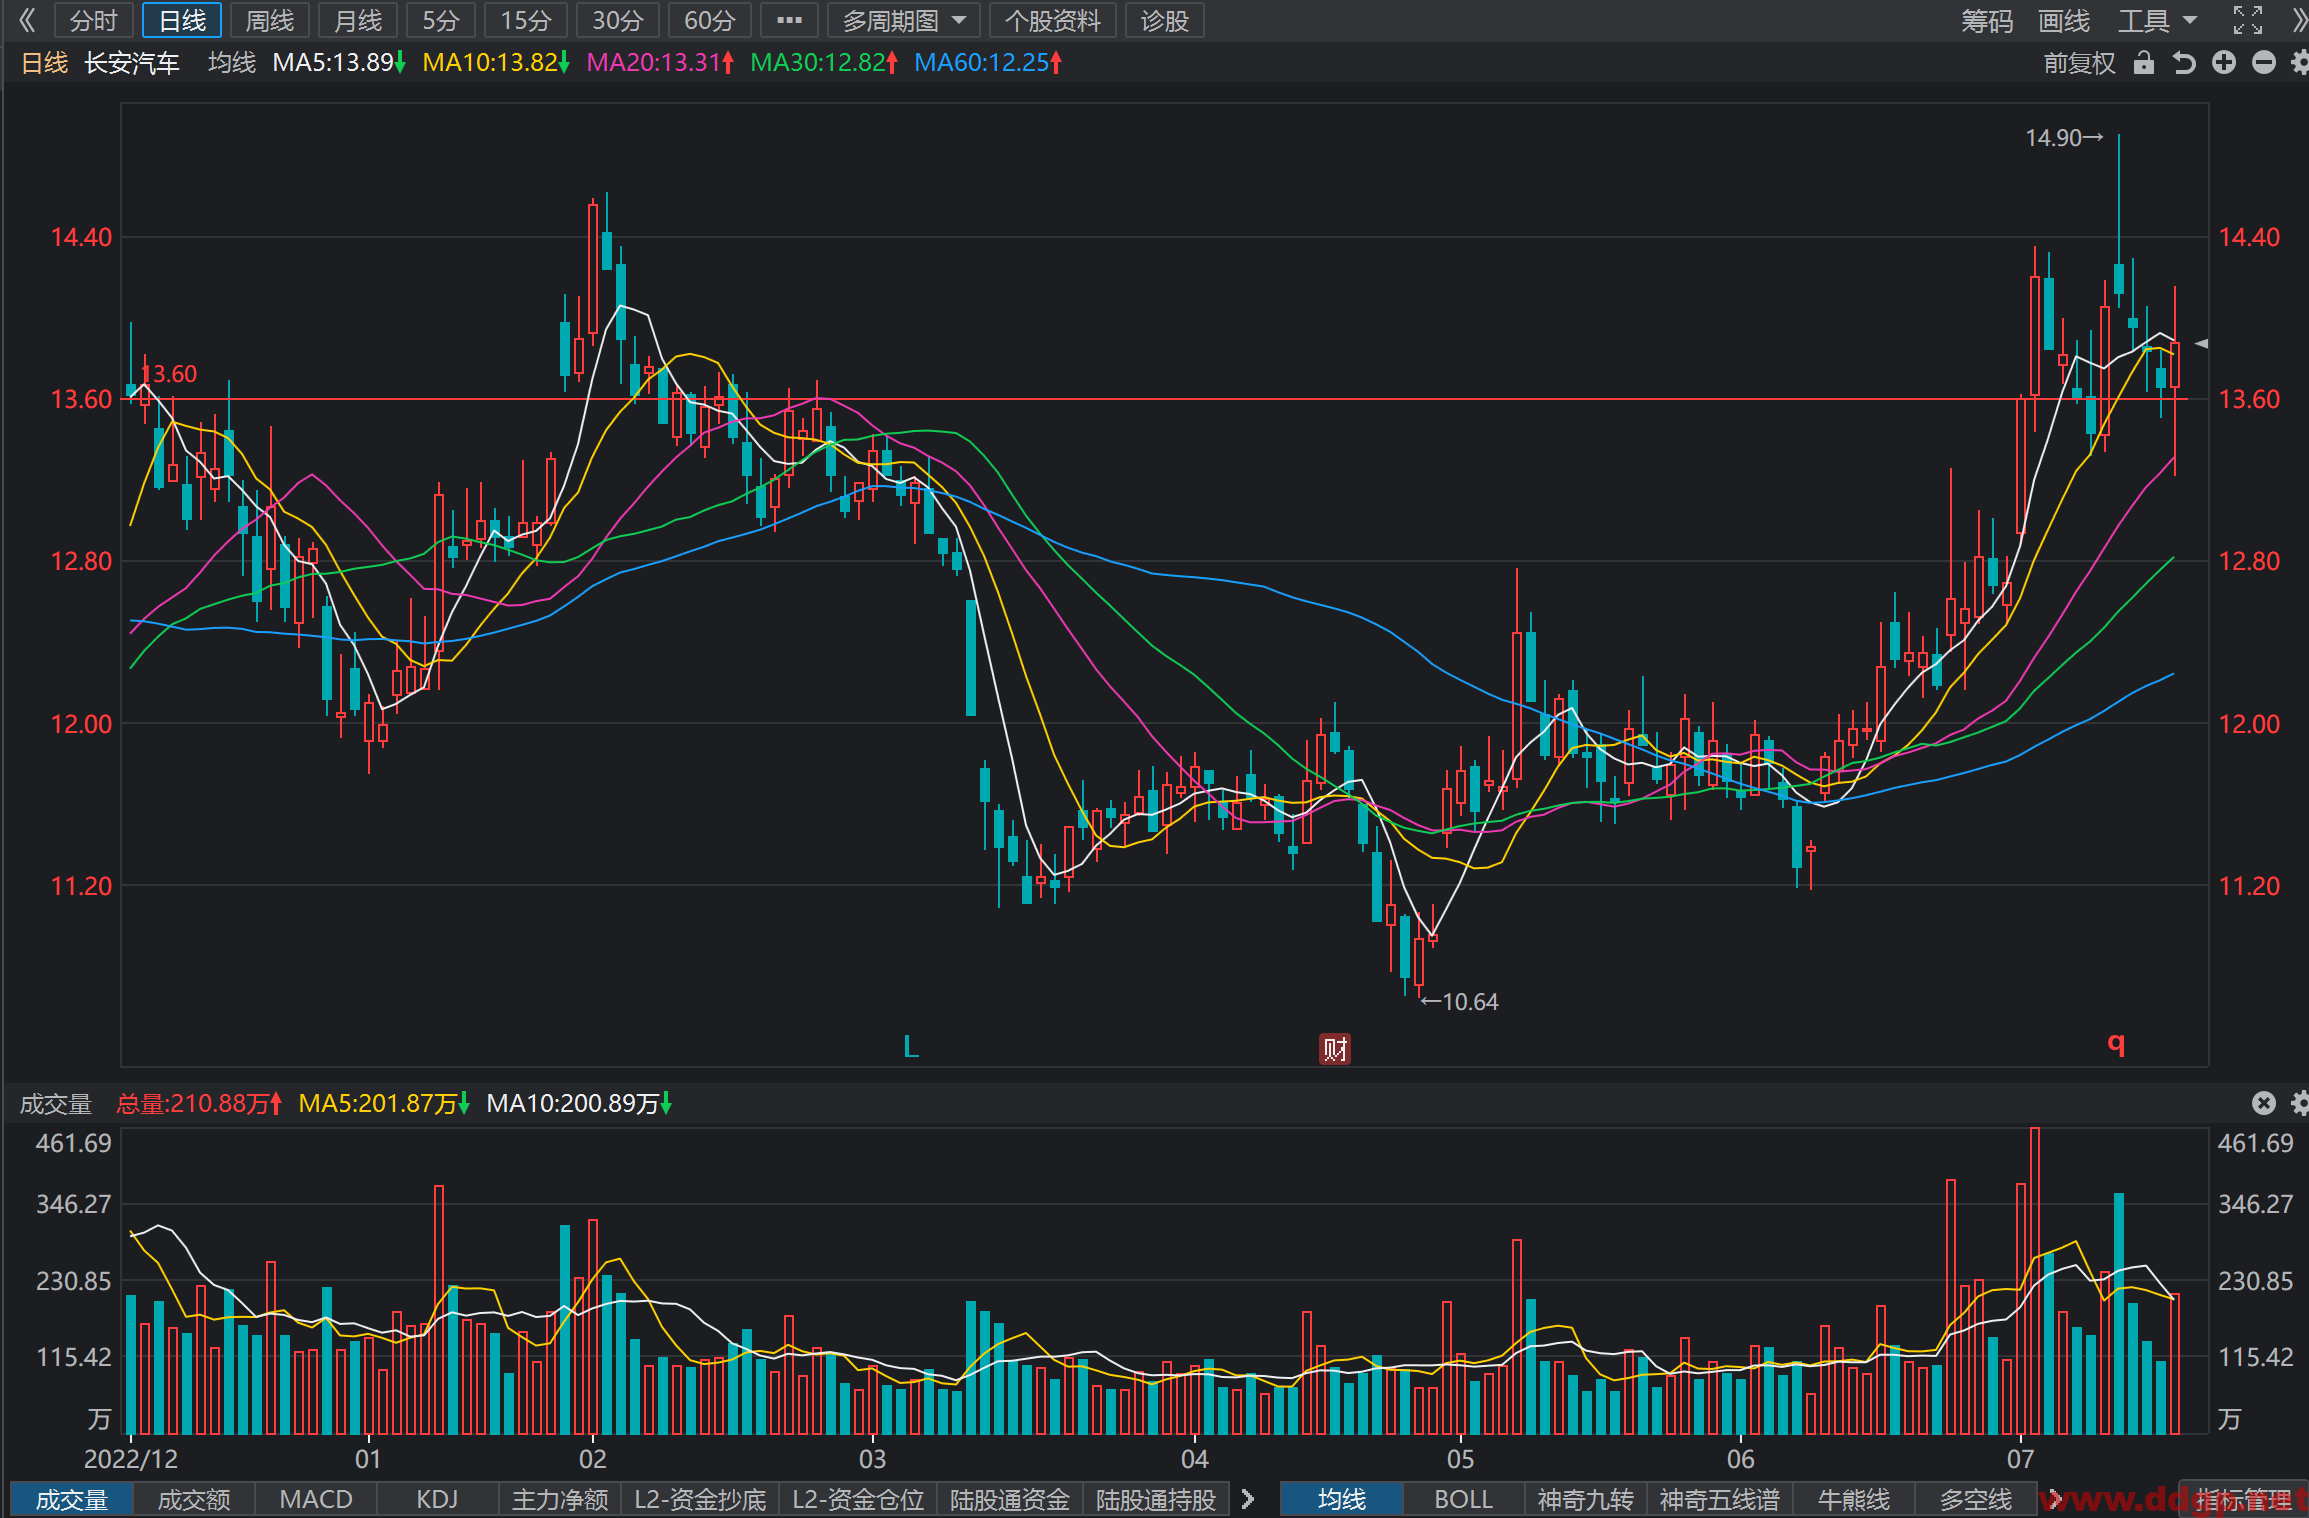
Task: Click the 长安汽车 stock name
Action: 132,63
